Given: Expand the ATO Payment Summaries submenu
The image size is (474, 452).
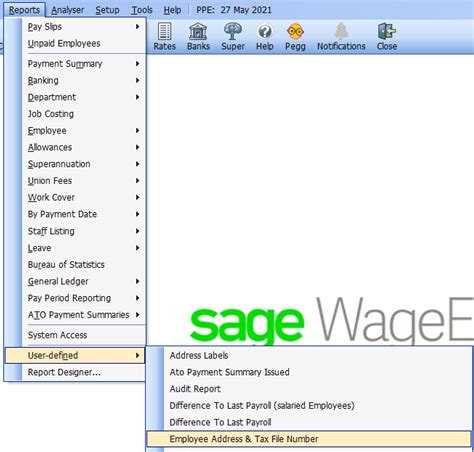Looking at the screenshot, I should (84, 315).
